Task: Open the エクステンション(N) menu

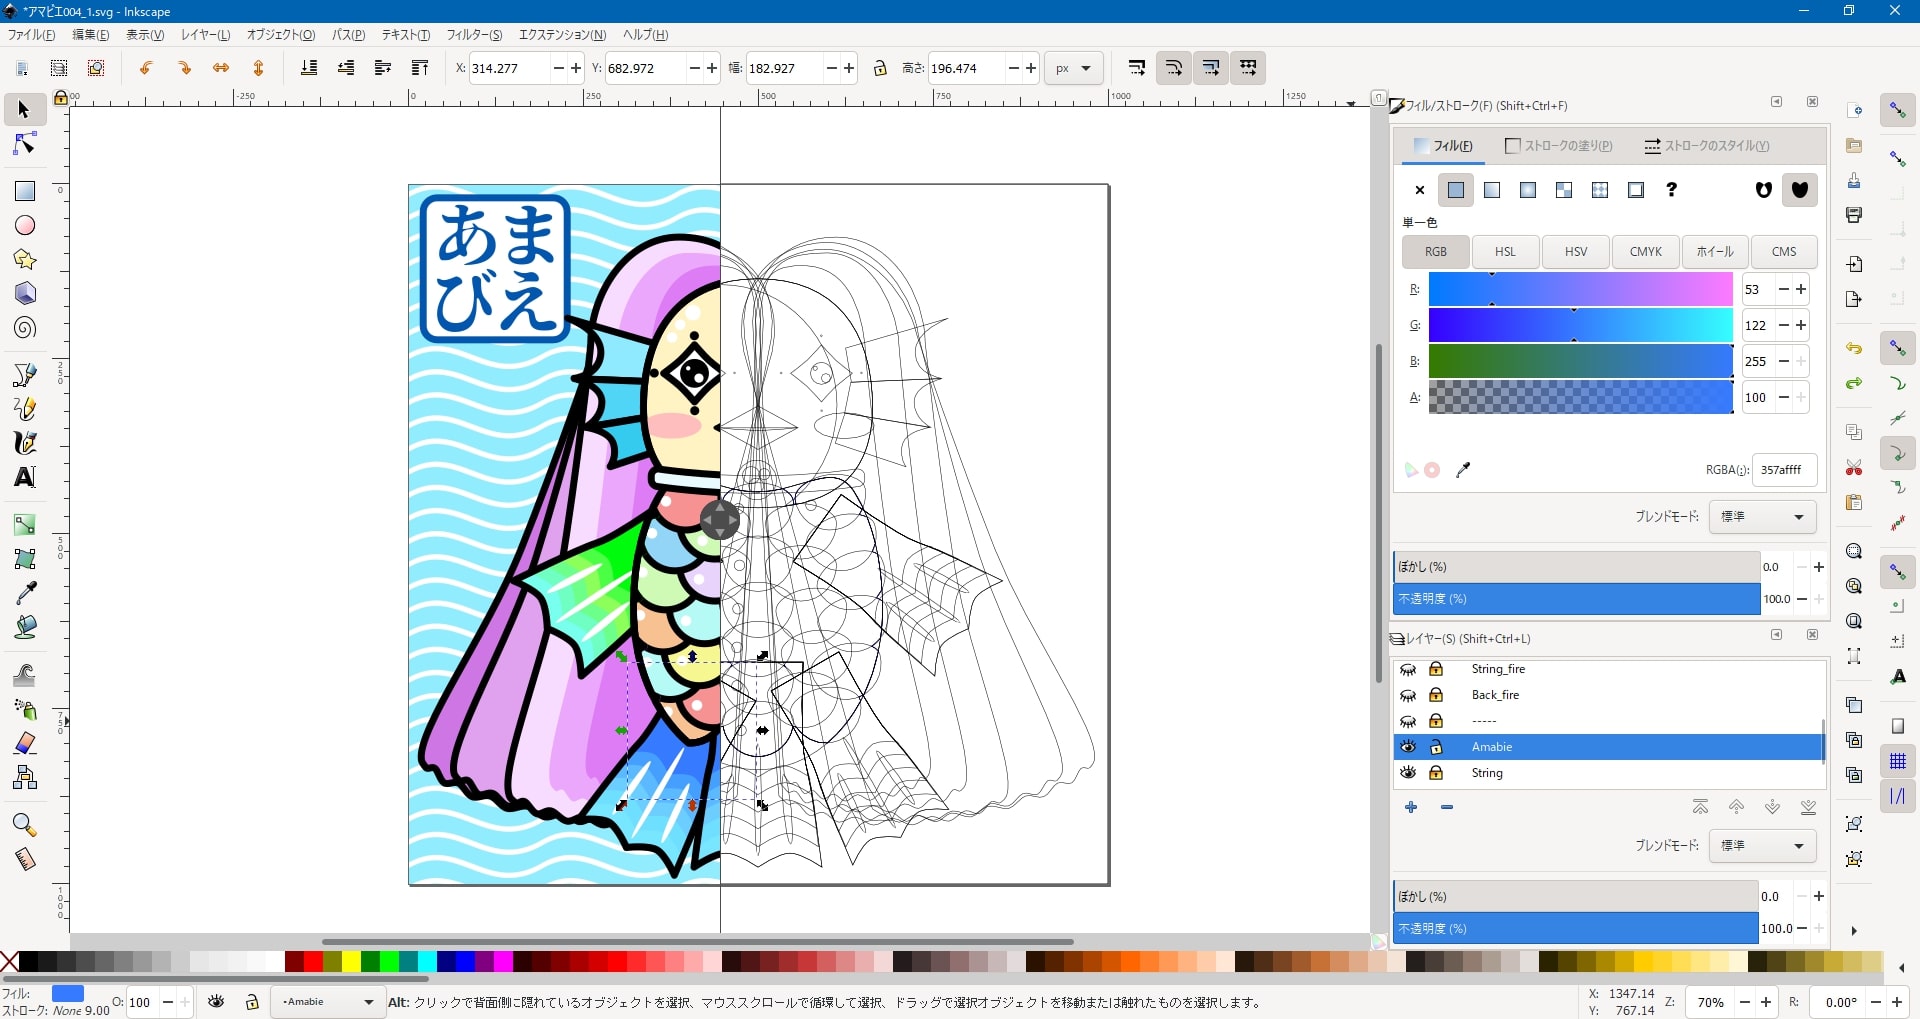Action: click(562, 35)
